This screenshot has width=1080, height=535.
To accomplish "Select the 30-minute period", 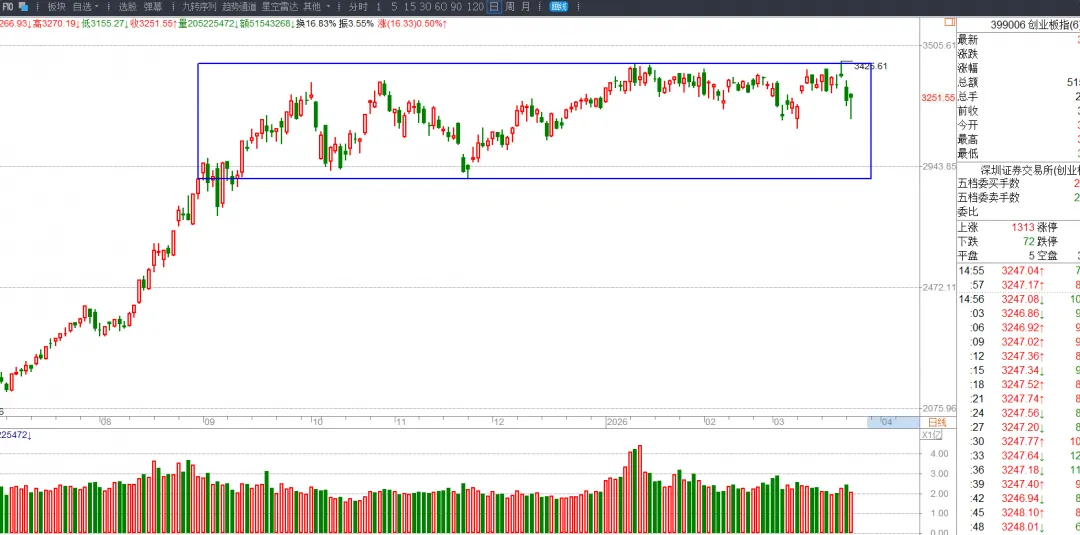I will pos(425,7).
